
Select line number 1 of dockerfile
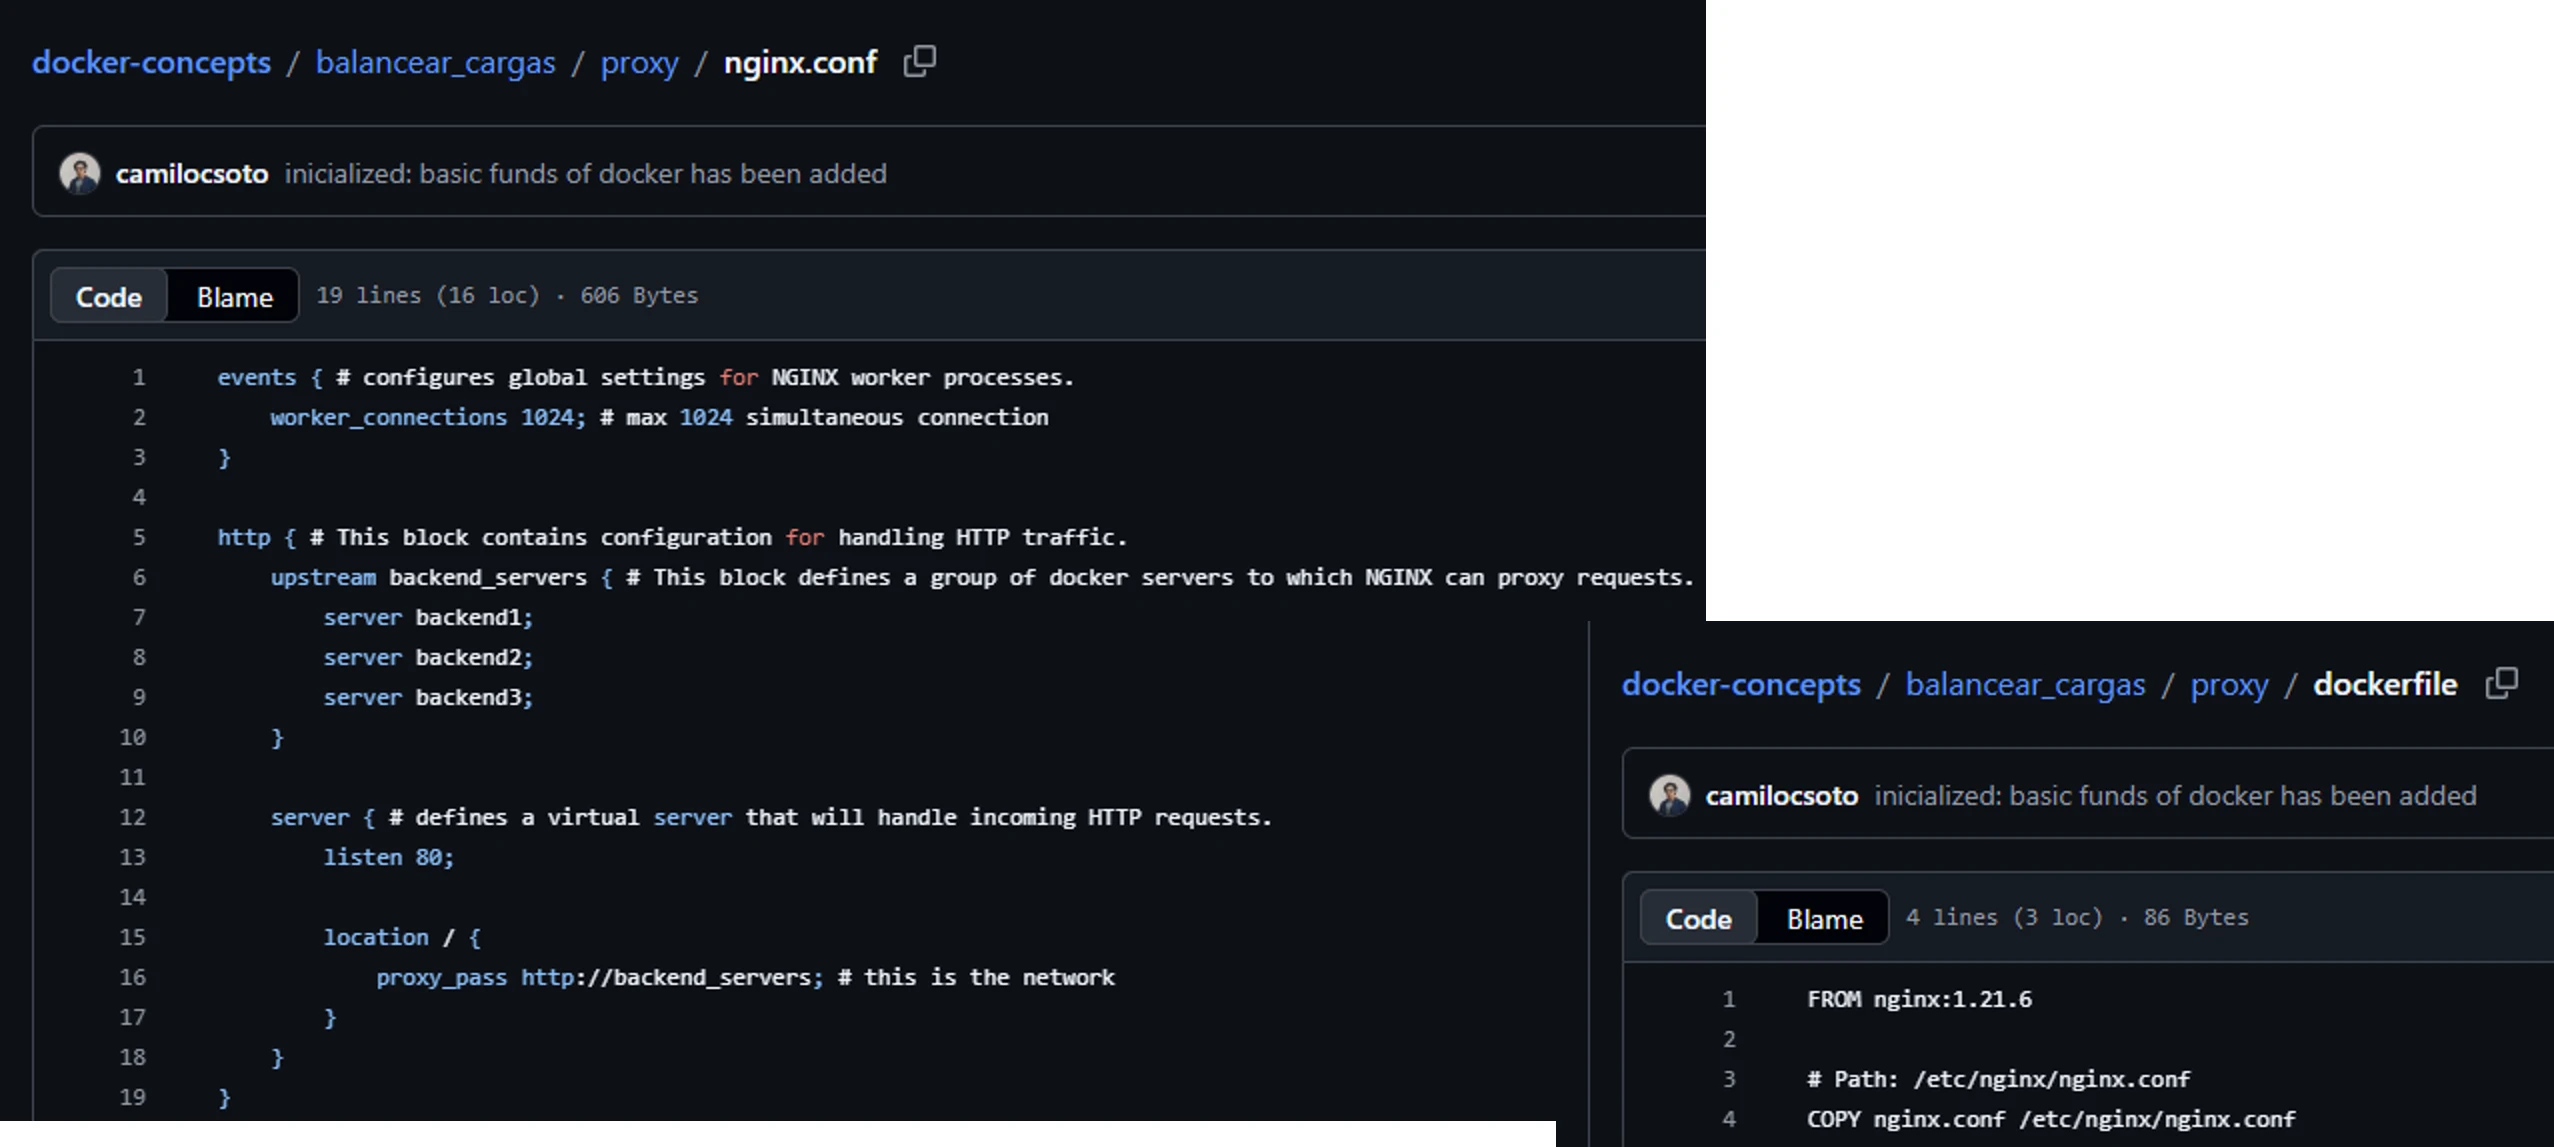[1729, 999]
